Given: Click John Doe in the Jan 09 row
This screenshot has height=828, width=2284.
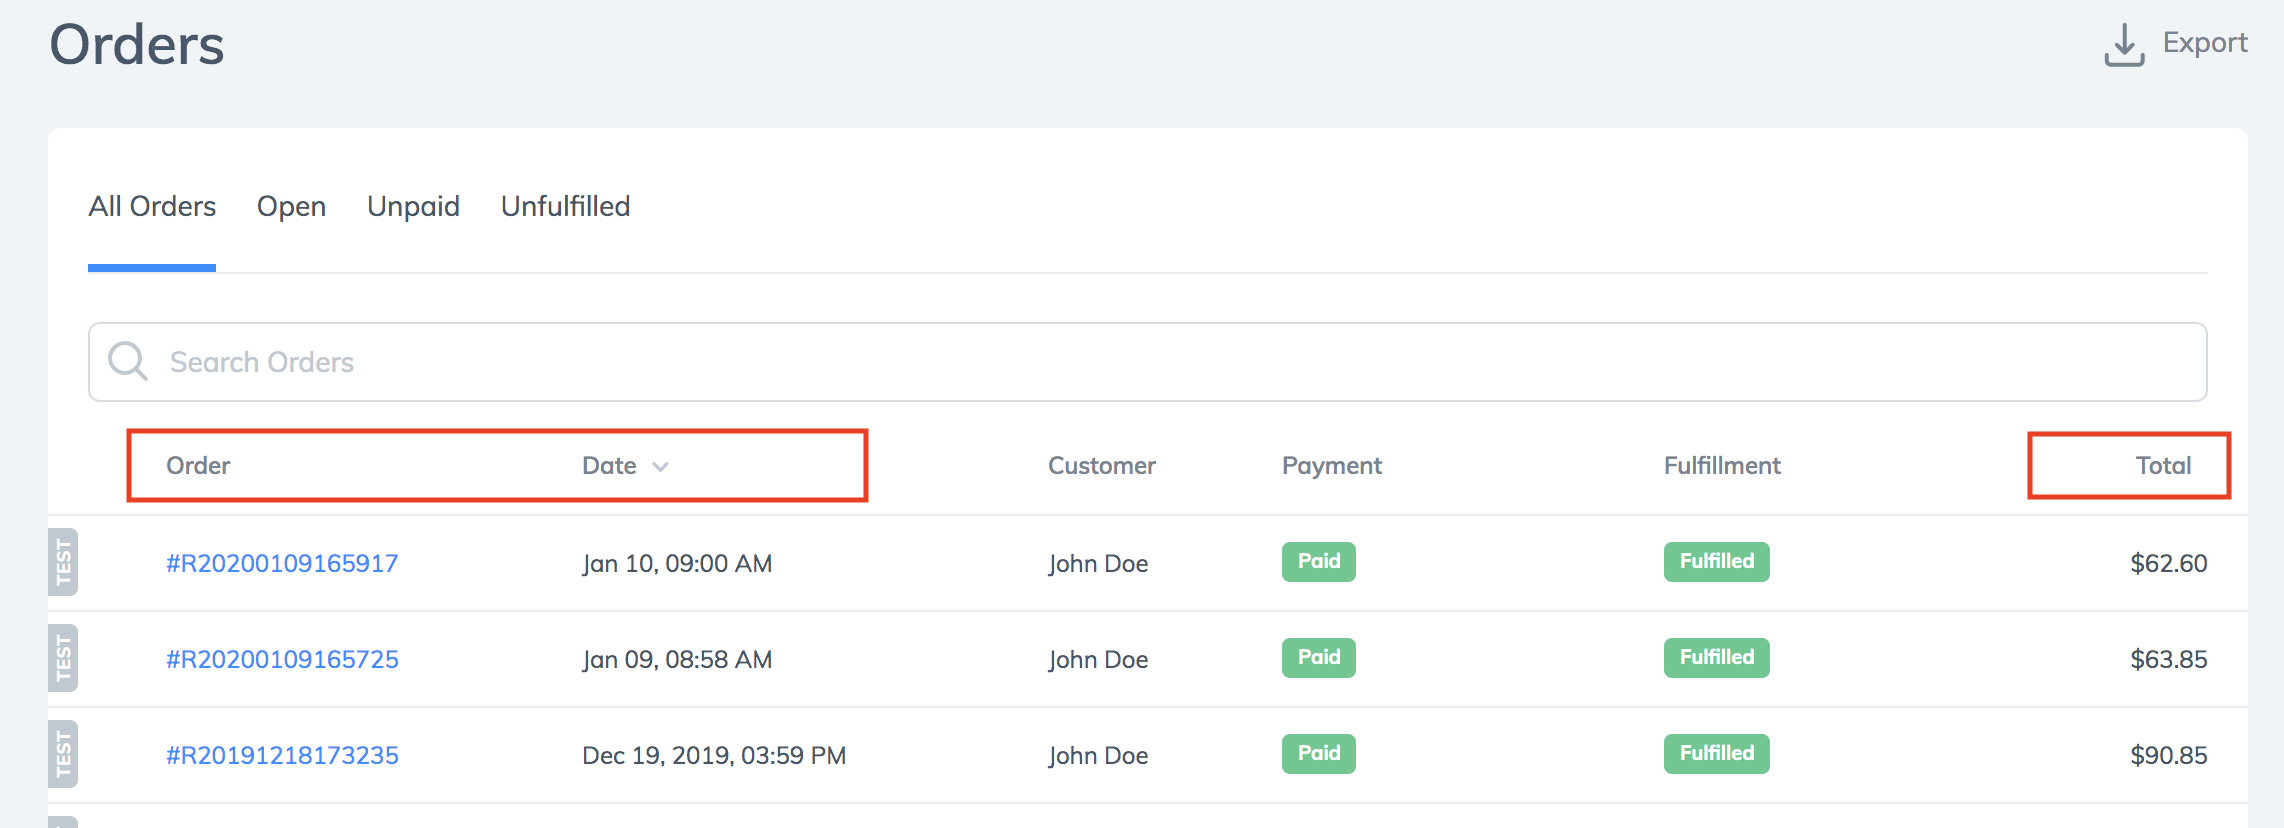Looking at the screenshot, I should pyautogui.click(x=1098, y=659).
